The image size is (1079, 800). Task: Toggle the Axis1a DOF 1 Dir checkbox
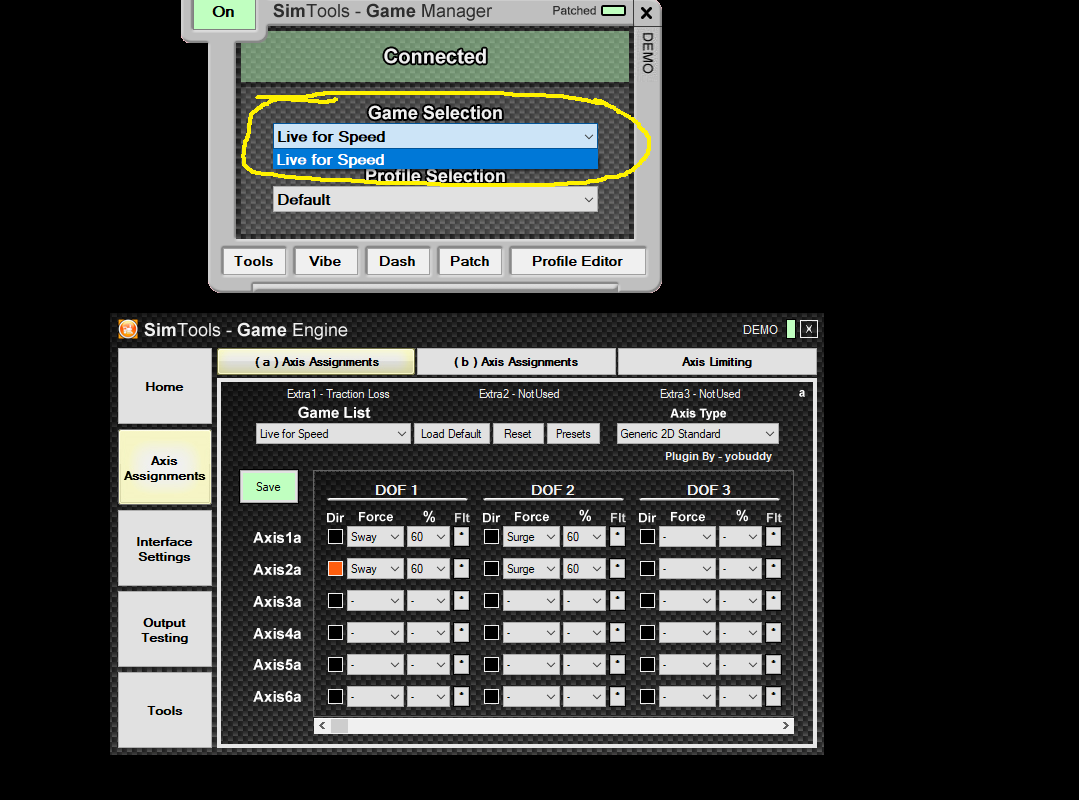coord(335,537)
